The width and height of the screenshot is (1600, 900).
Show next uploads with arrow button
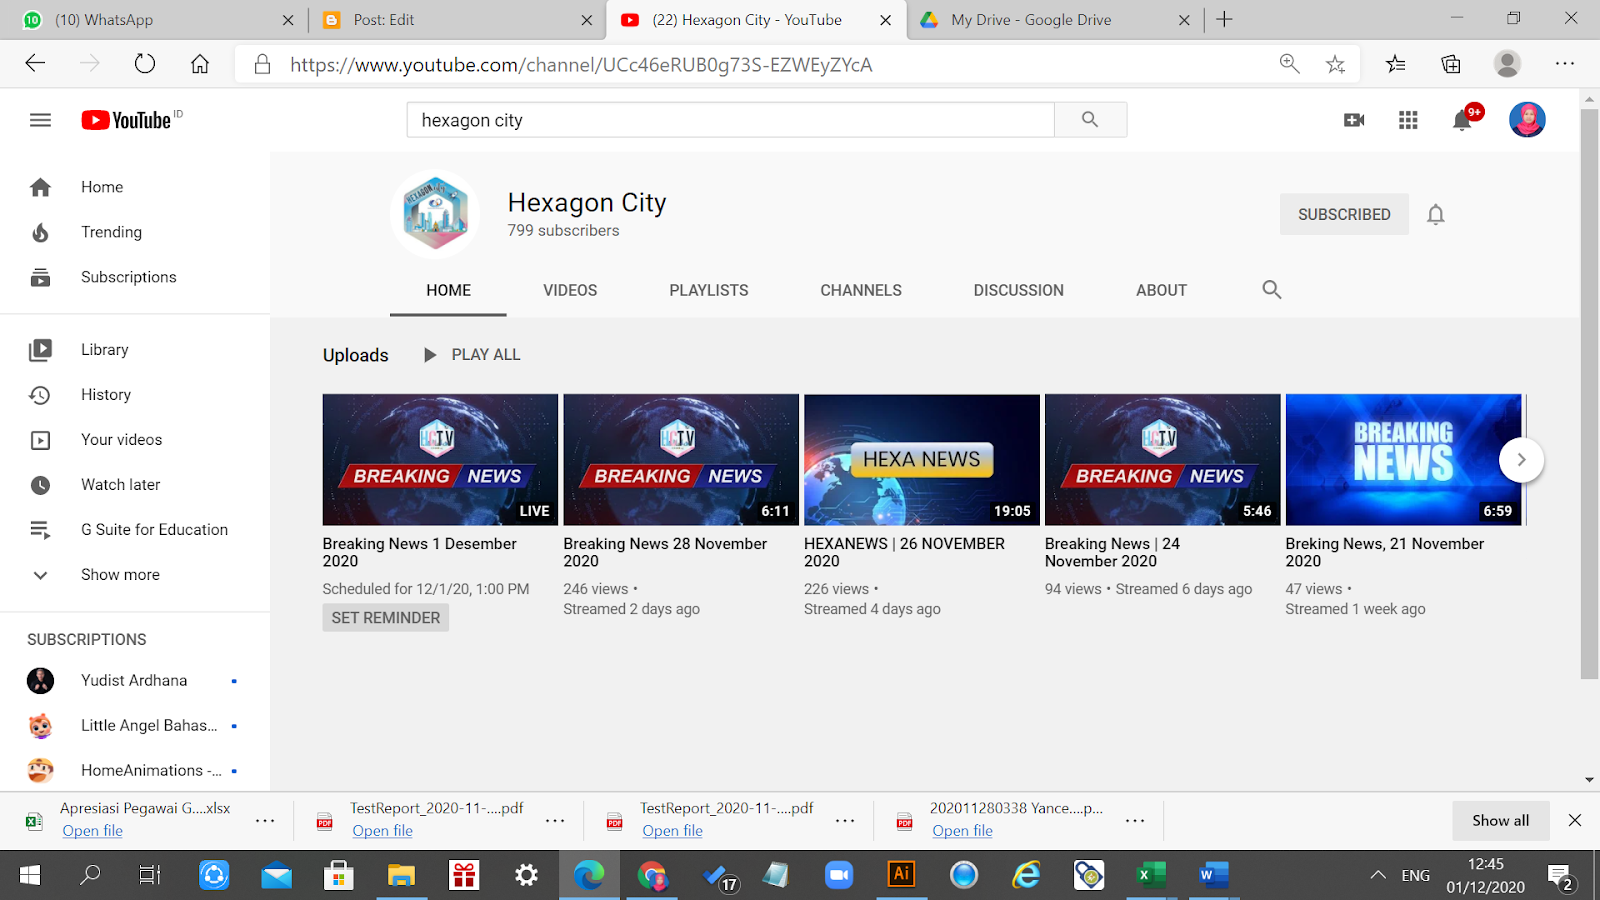[x=1521, y=460]
